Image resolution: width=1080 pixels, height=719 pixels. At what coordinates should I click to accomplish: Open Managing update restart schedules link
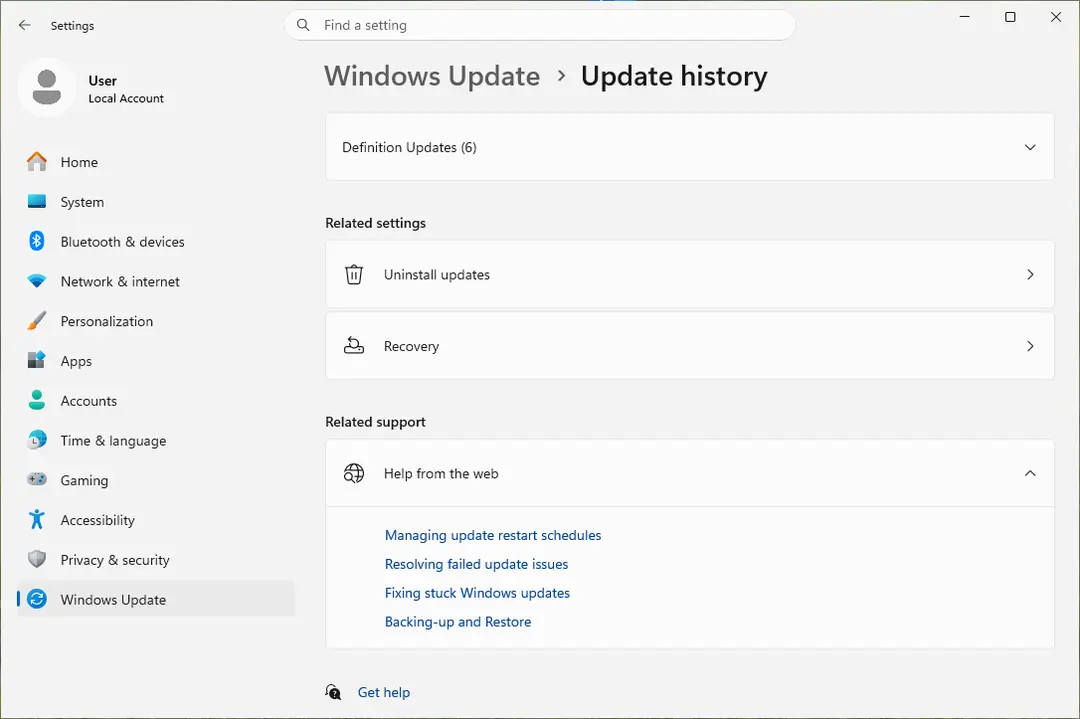click(x=492, y=535)
